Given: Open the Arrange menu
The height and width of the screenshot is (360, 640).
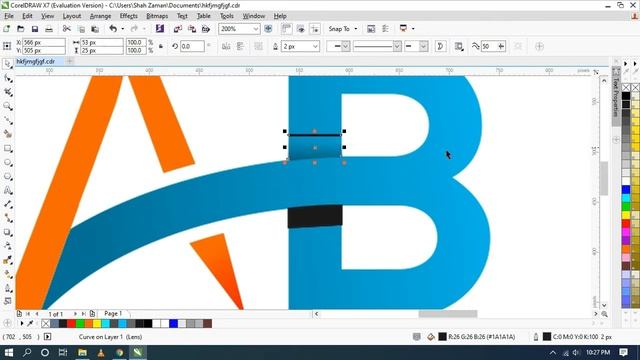Looking at the screenshot, I should pyautogui.click(x=100, y=16).
